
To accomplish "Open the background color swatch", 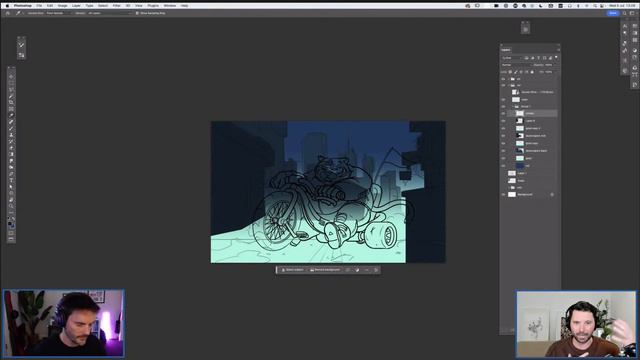I will 13,227.
